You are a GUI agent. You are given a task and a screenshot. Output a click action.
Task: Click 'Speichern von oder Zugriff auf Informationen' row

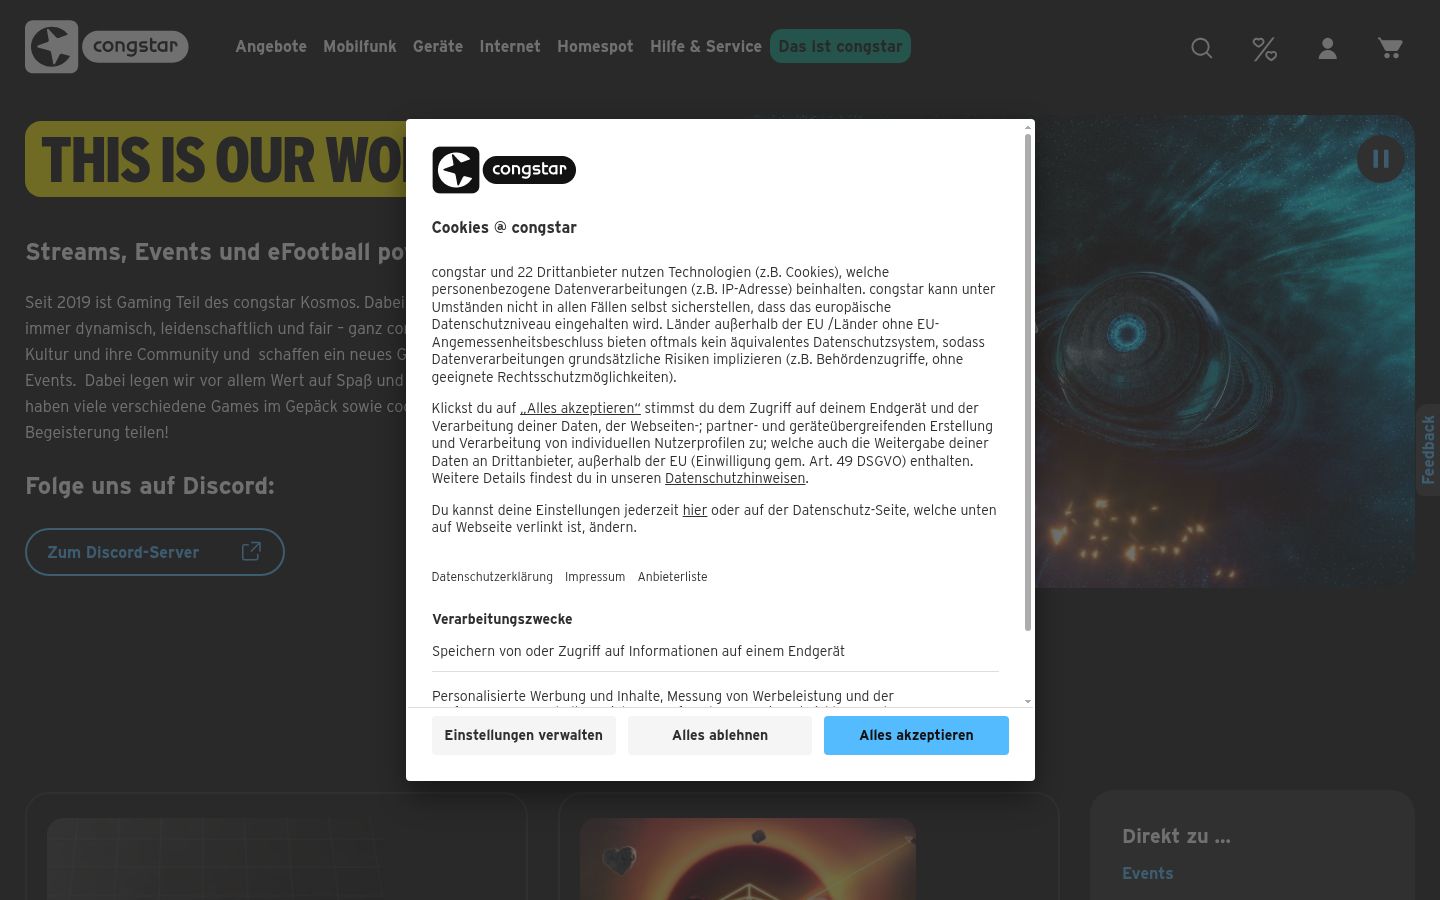pyautogui.click(x=715, y=651)
